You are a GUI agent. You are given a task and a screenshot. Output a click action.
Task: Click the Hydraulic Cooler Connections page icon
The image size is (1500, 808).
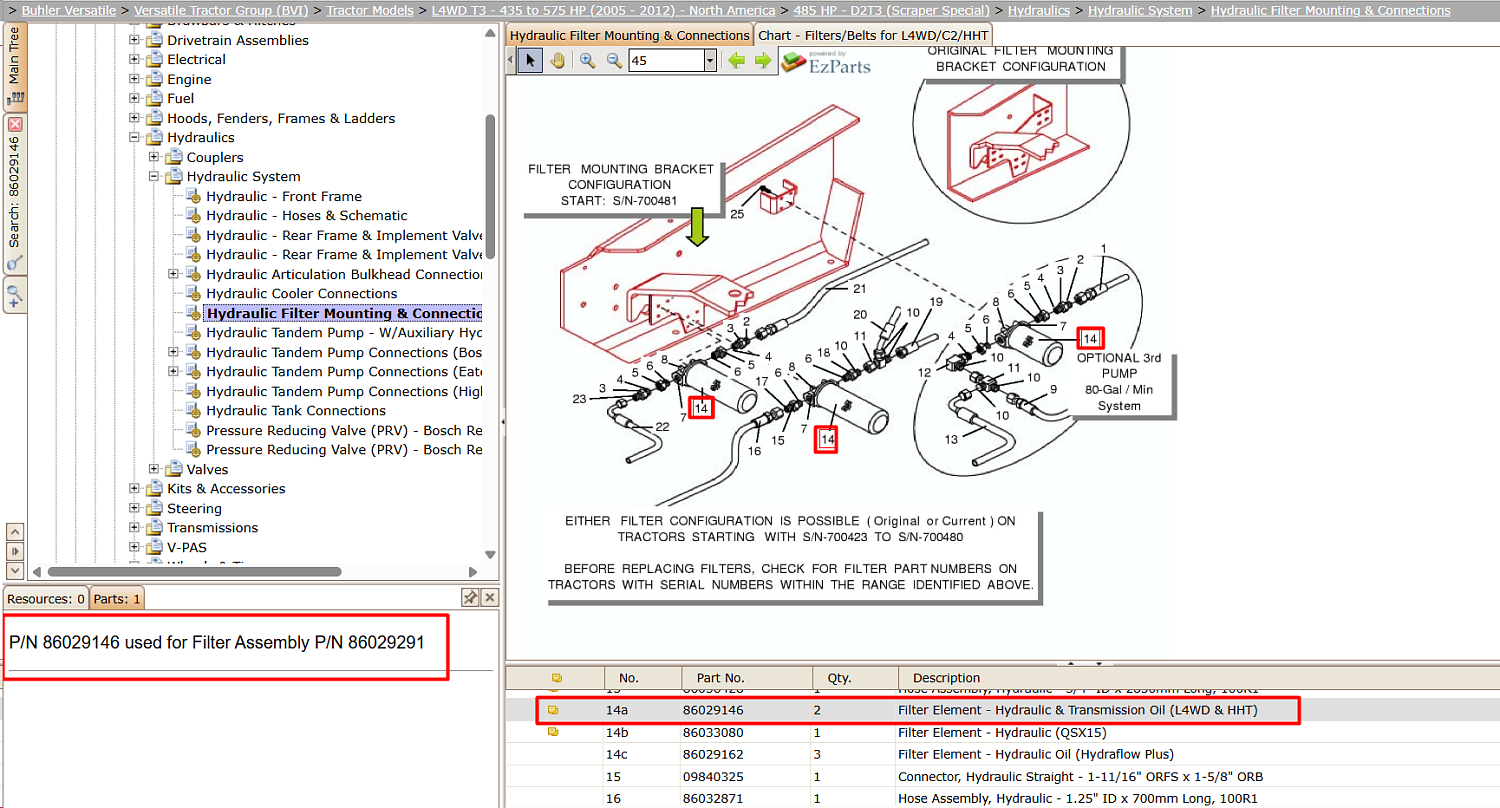tap(193, 294)
